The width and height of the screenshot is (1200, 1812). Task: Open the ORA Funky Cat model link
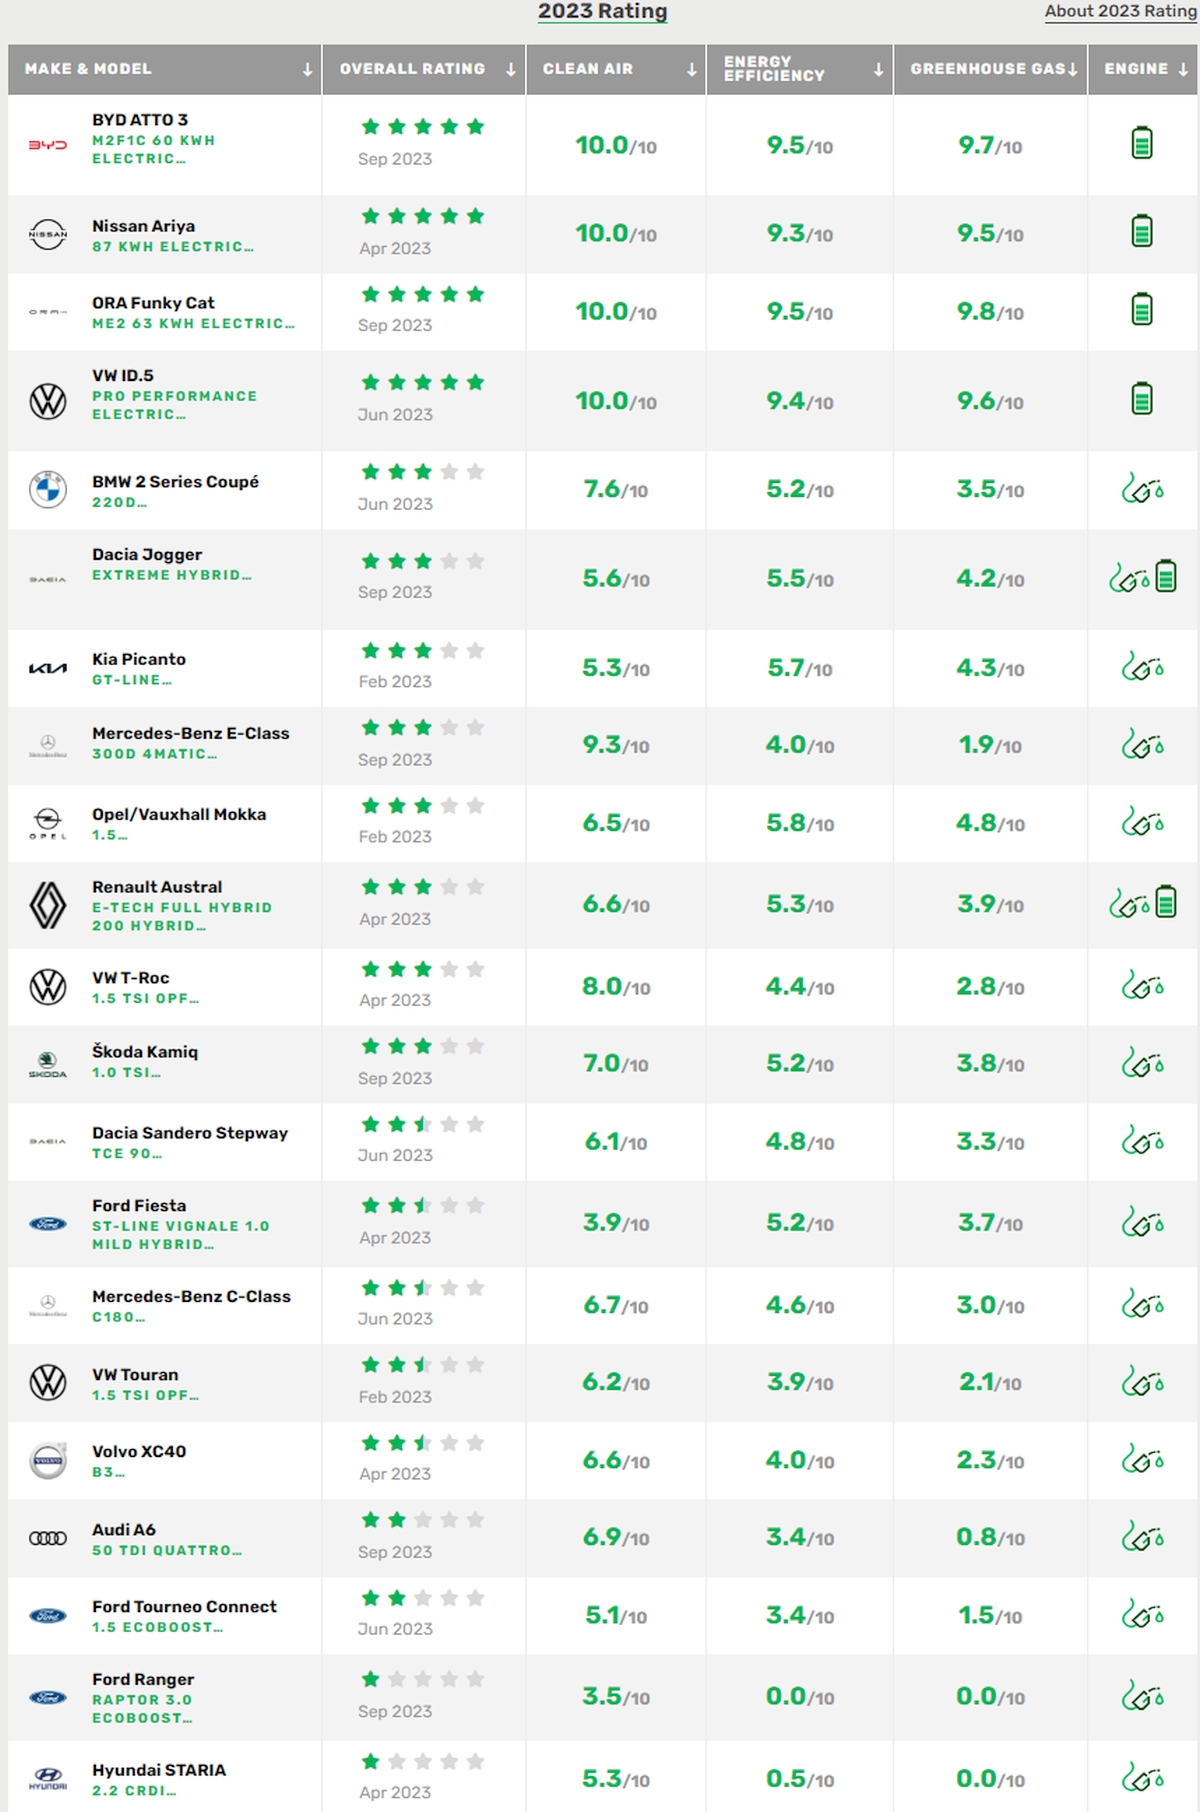(x=153, y=303)
